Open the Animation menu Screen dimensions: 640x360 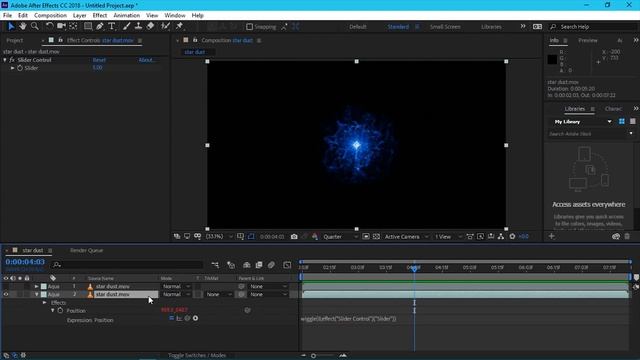click(127, 16)
